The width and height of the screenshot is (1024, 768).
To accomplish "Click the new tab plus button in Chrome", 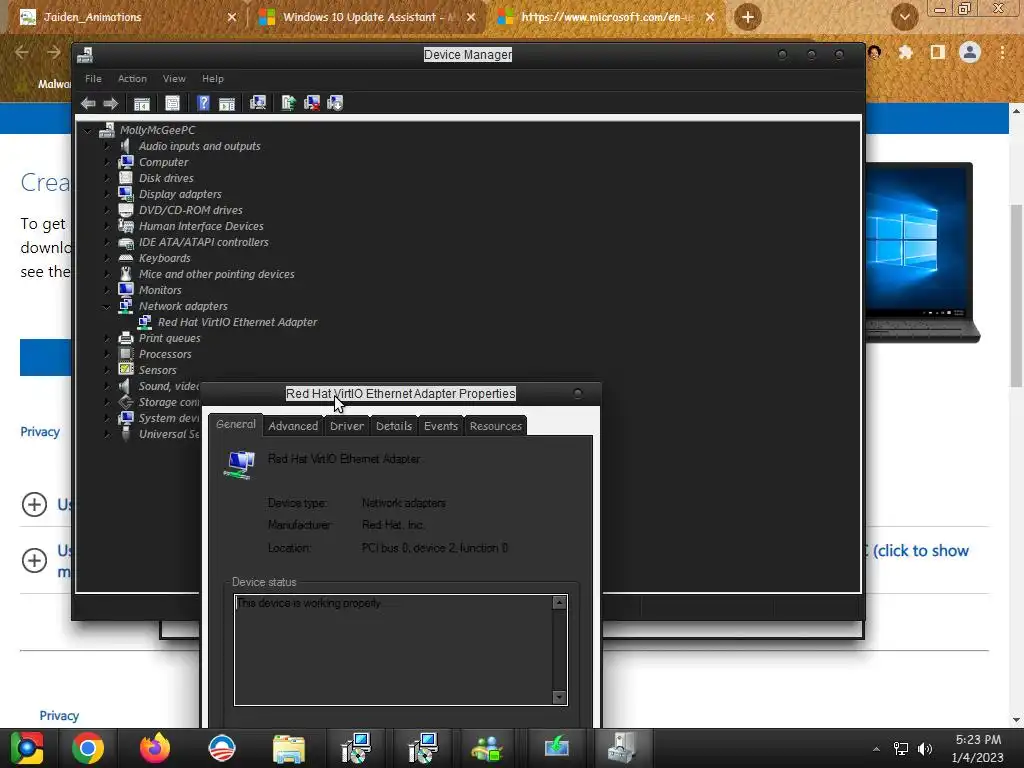I will (748, 17).
